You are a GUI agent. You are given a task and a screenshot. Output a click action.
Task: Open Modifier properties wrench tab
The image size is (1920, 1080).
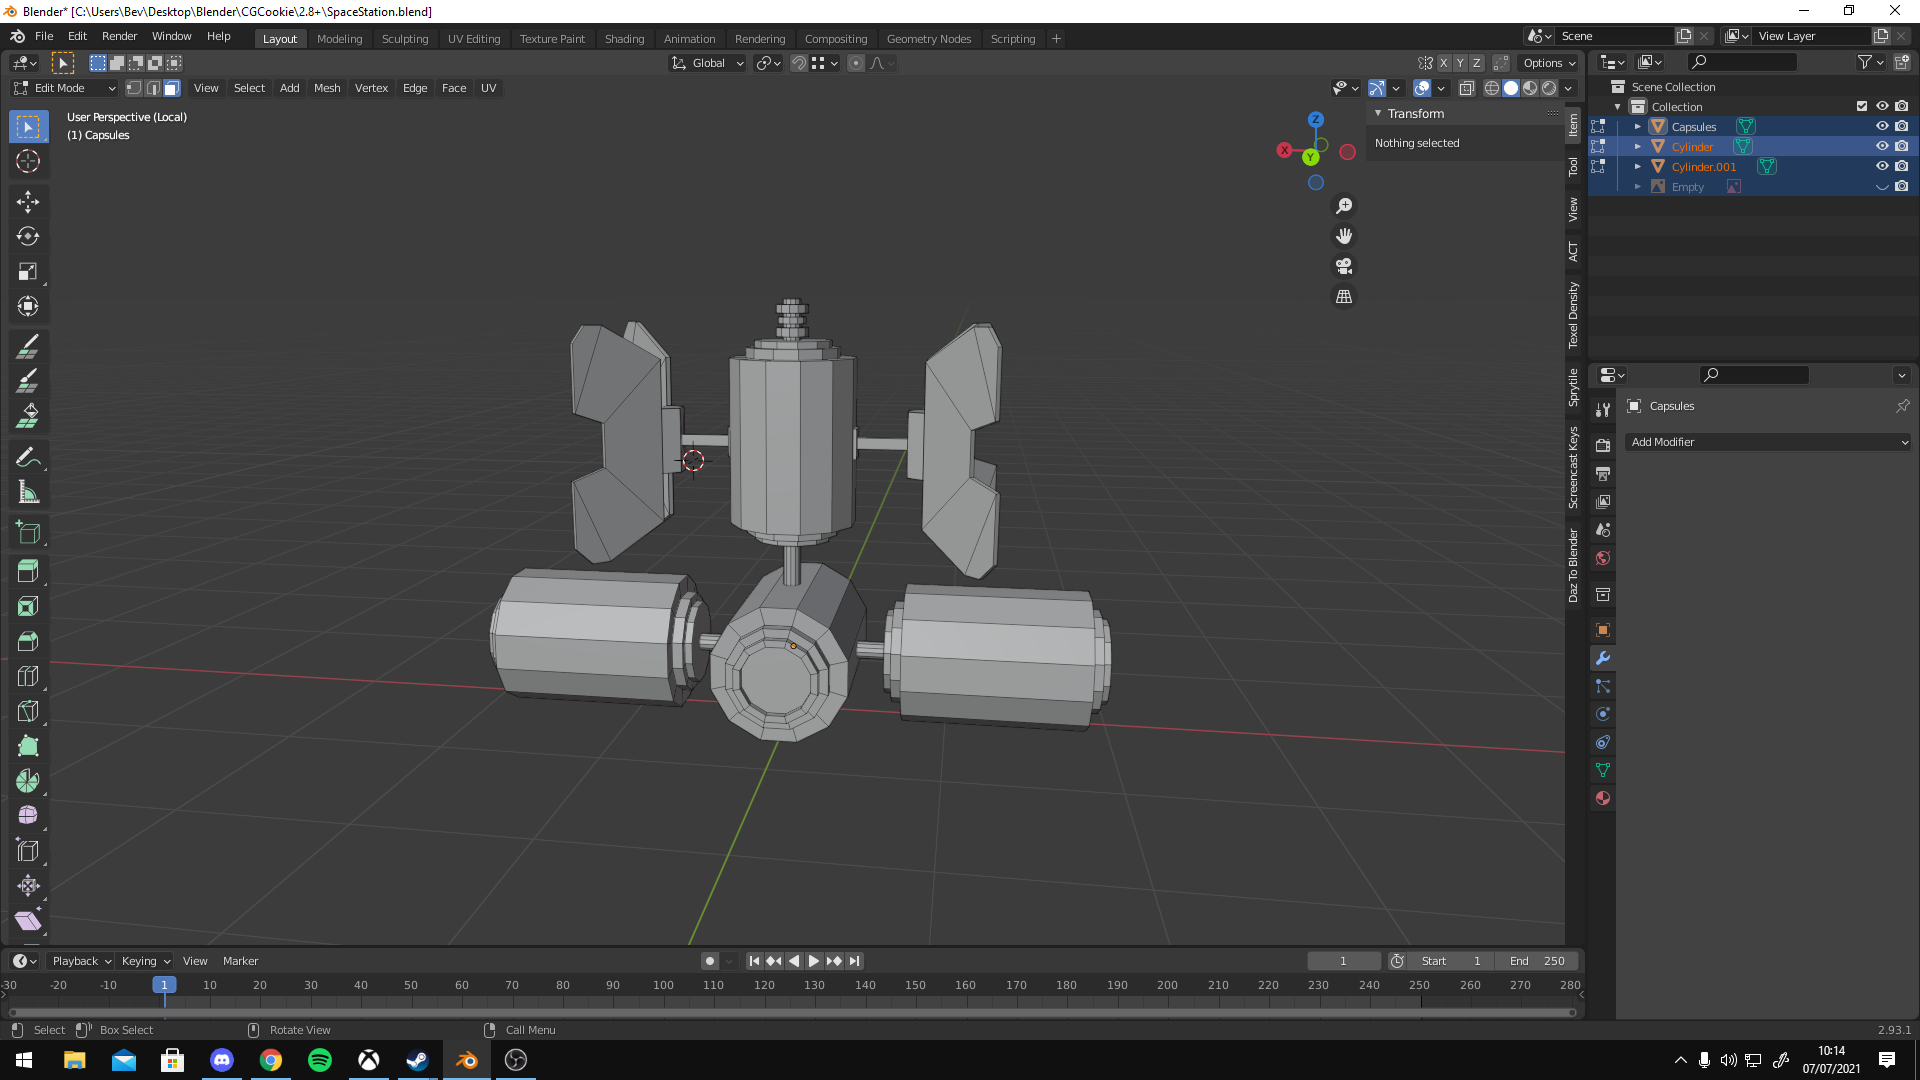pos(1603,658)
